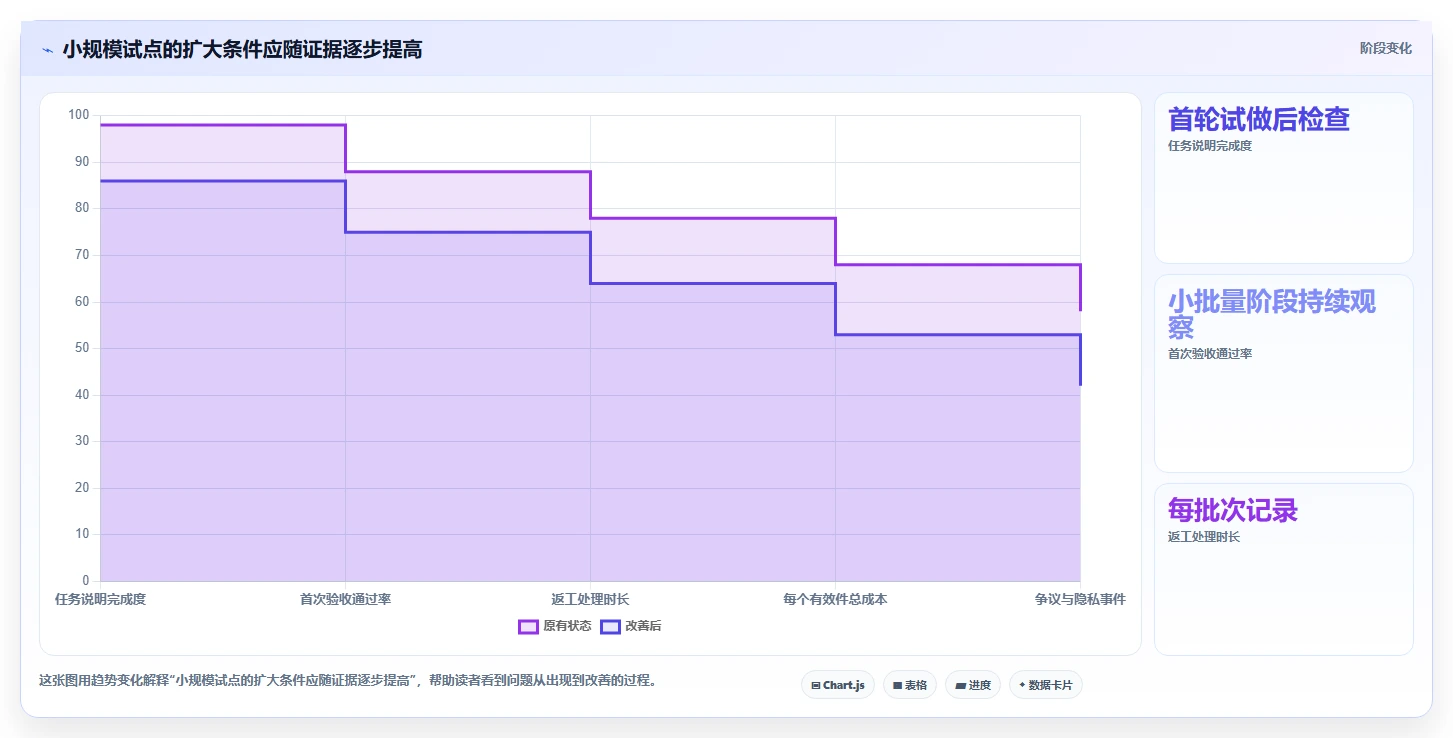Viewport: 1453px width, 738px height.
Task: Open the Chart.js chip
Action: [838, 685]
